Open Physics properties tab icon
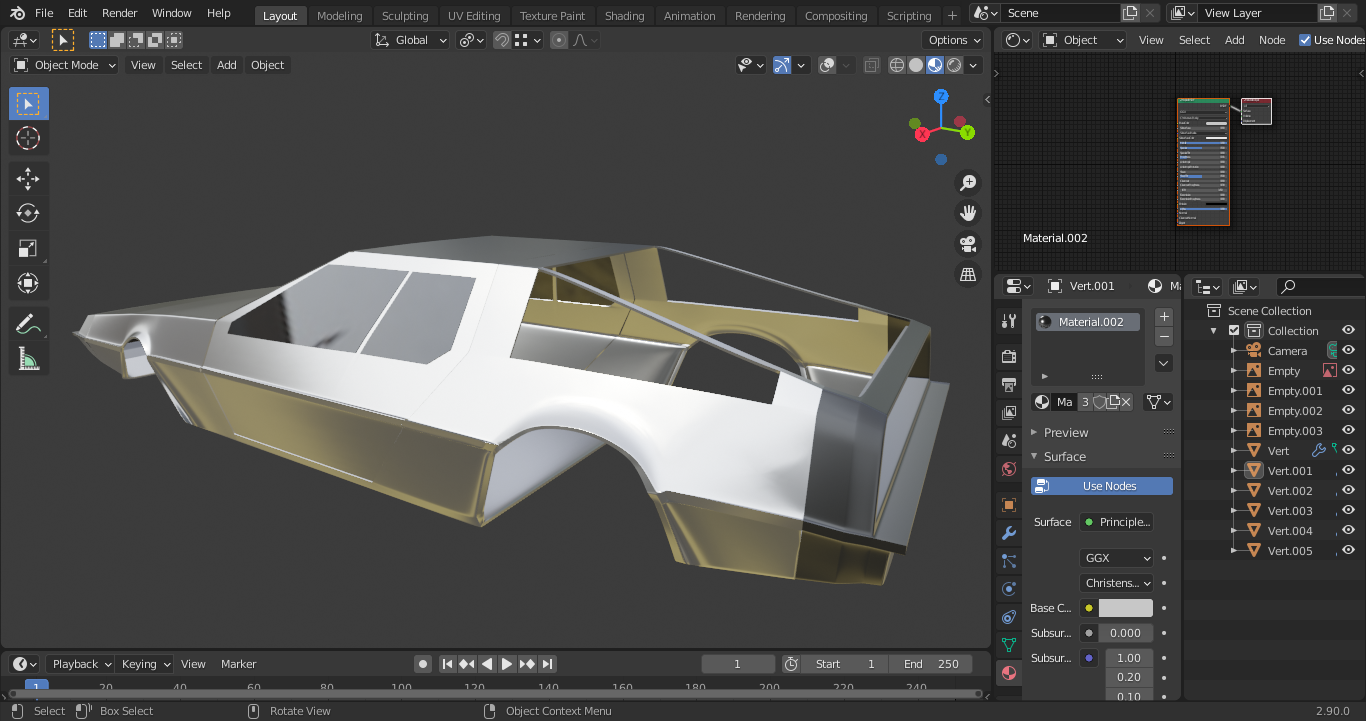The image size is (1366, 721). point(1008,589)
